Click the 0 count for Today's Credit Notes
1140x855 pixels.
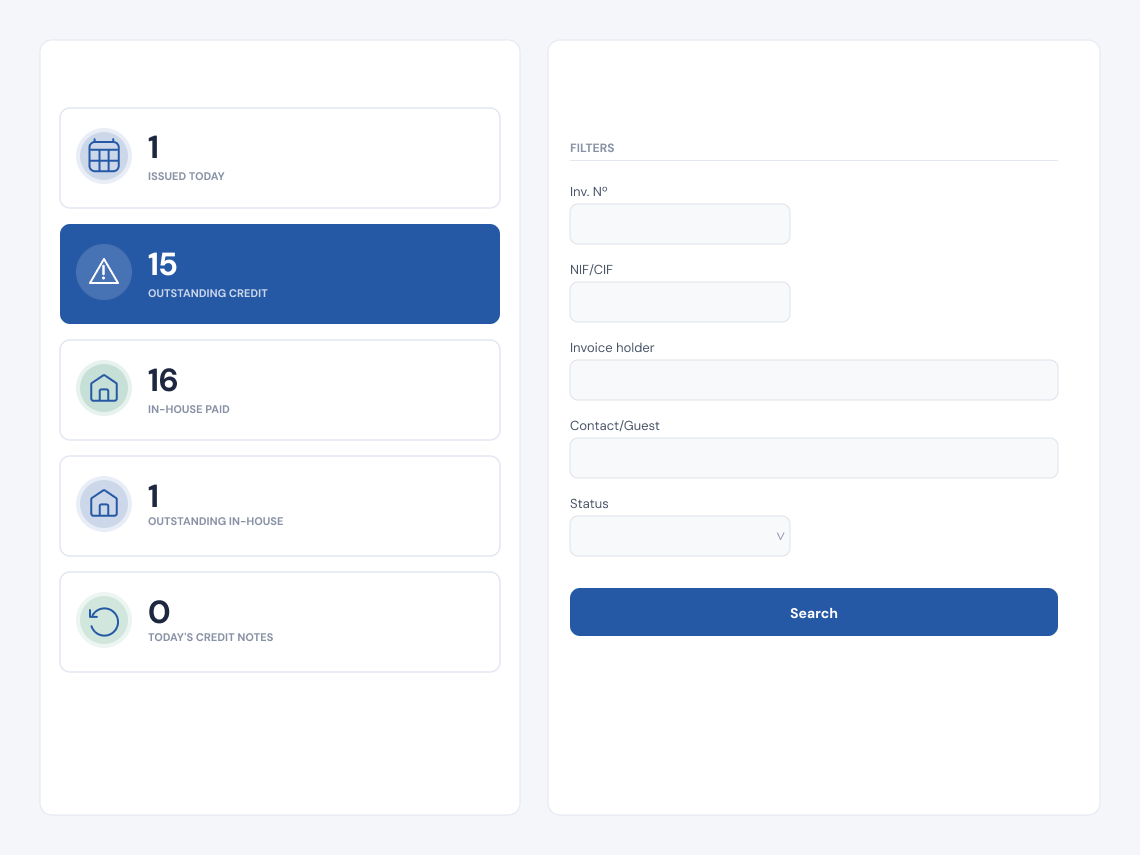(x=159, y=612)
